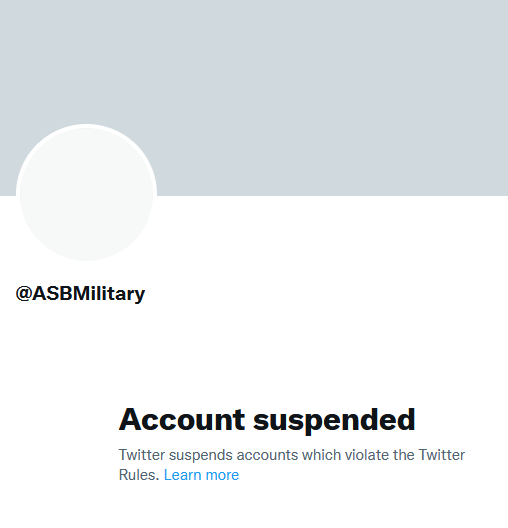Image resolution: width=508 pixels, height=528 pixels.
Task: Click the empty circular profile avatar
Action: pyautogui.click(x=87, y=193)
